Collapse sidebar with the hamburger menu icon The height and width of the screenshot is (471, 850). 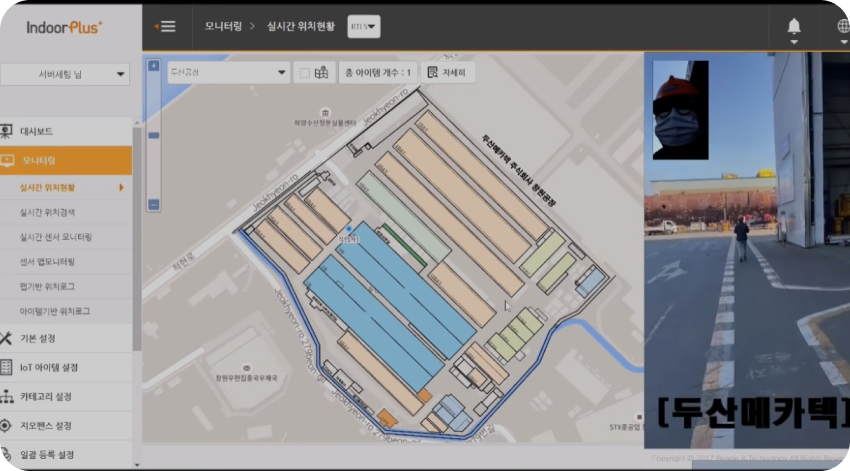click(x=164, y=27)
